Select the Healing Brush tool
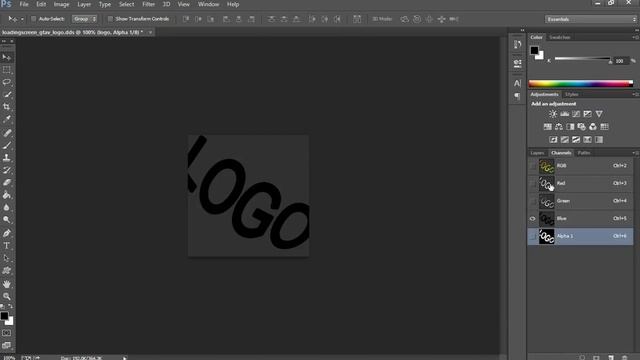The image size is (640, 360). pos(7,133)
